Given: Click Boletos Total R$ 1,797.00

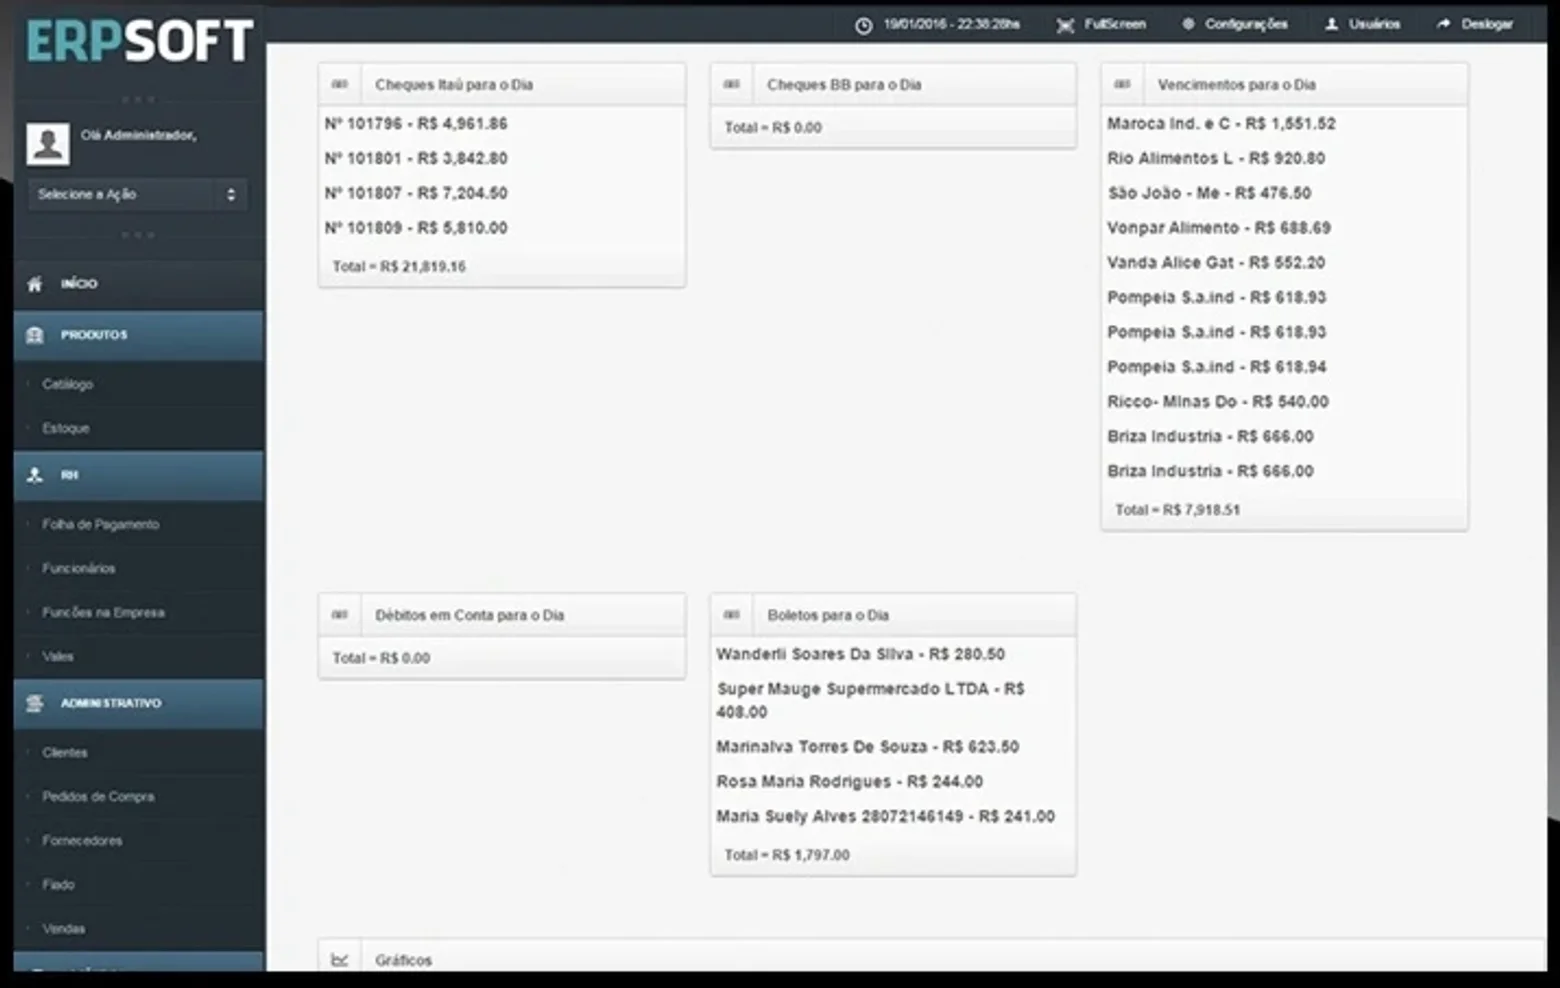Looking at the screenshot, I should [x=787, y=855].
